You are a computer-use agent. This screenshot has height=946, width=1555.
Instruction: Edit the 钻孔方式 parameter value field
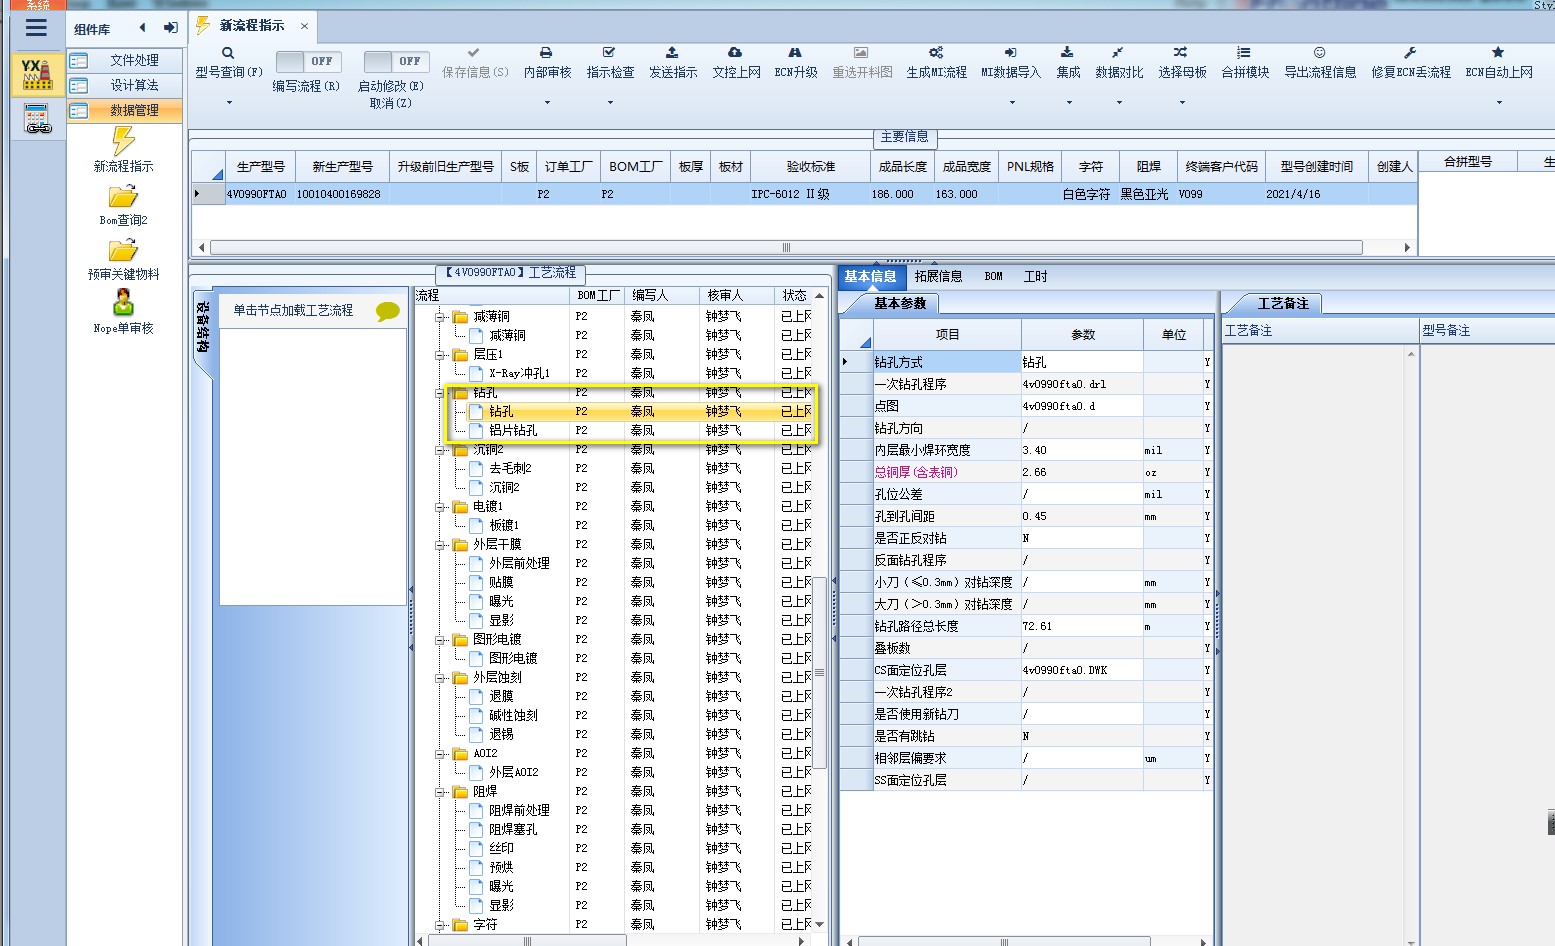tap(1081, 362)
